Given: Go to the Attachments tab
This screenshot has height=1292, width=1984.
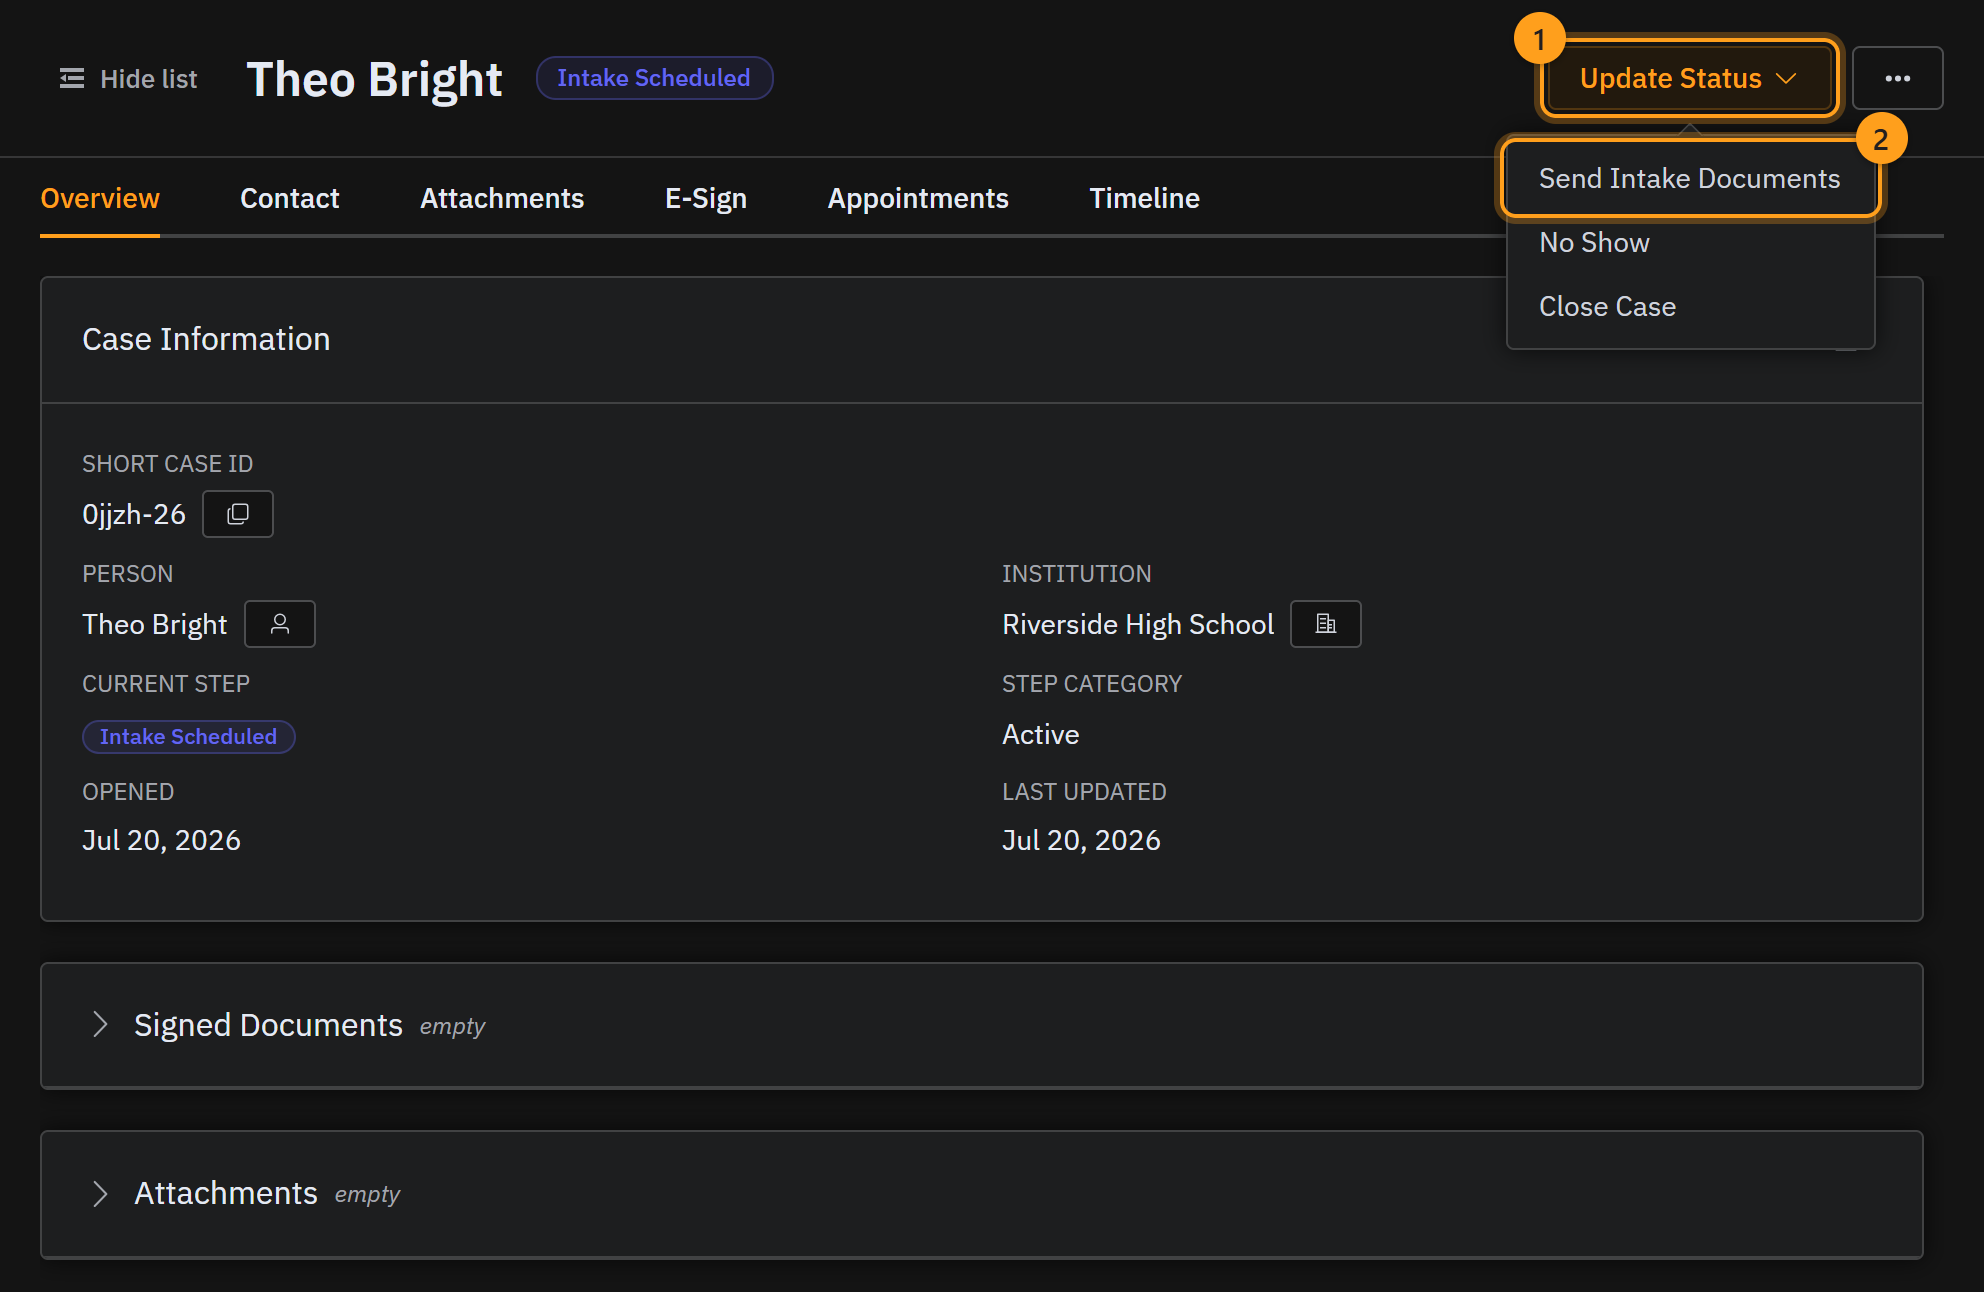Looking at the screenshot, I should click(502, 198).
